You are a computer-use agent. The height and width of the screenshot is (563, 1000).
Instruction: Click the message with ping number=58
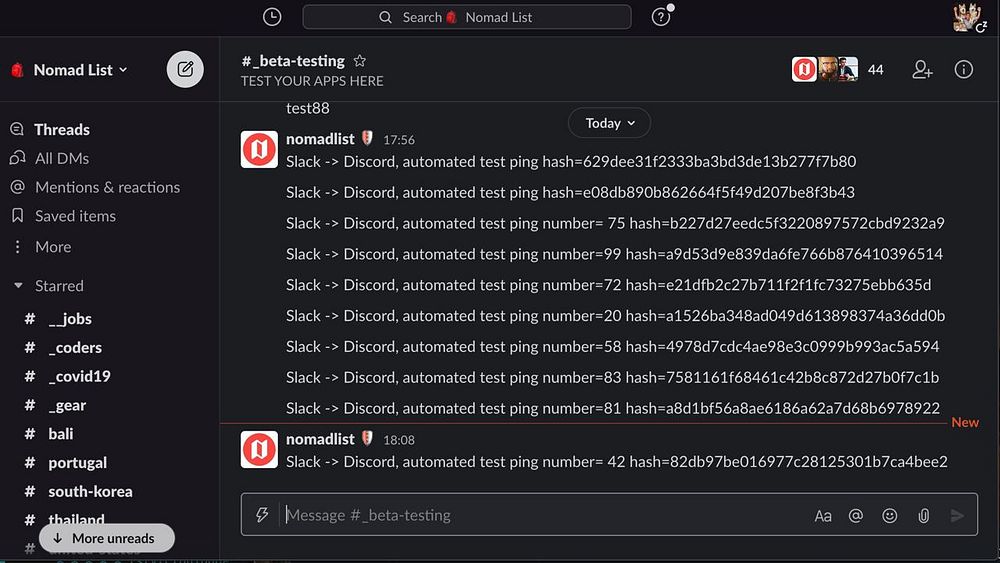(612, 346)
